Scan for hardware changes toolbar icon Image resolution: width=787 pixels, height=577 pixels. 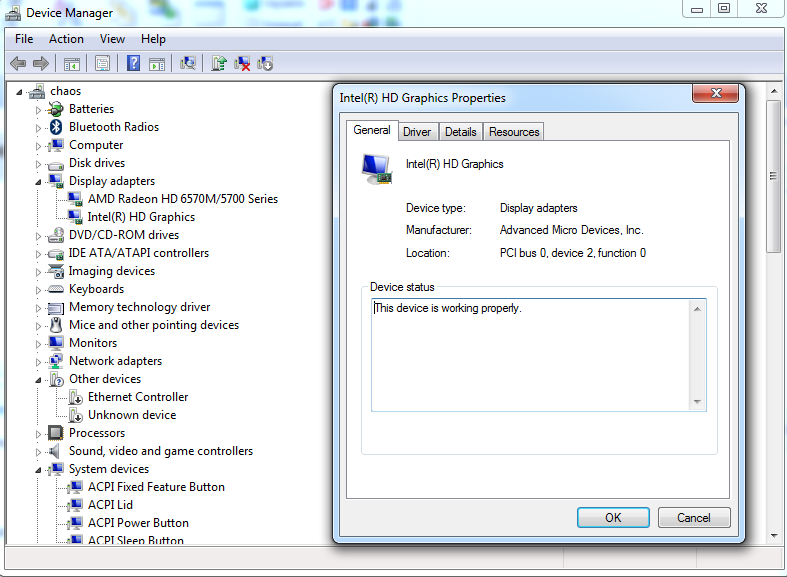188,63
